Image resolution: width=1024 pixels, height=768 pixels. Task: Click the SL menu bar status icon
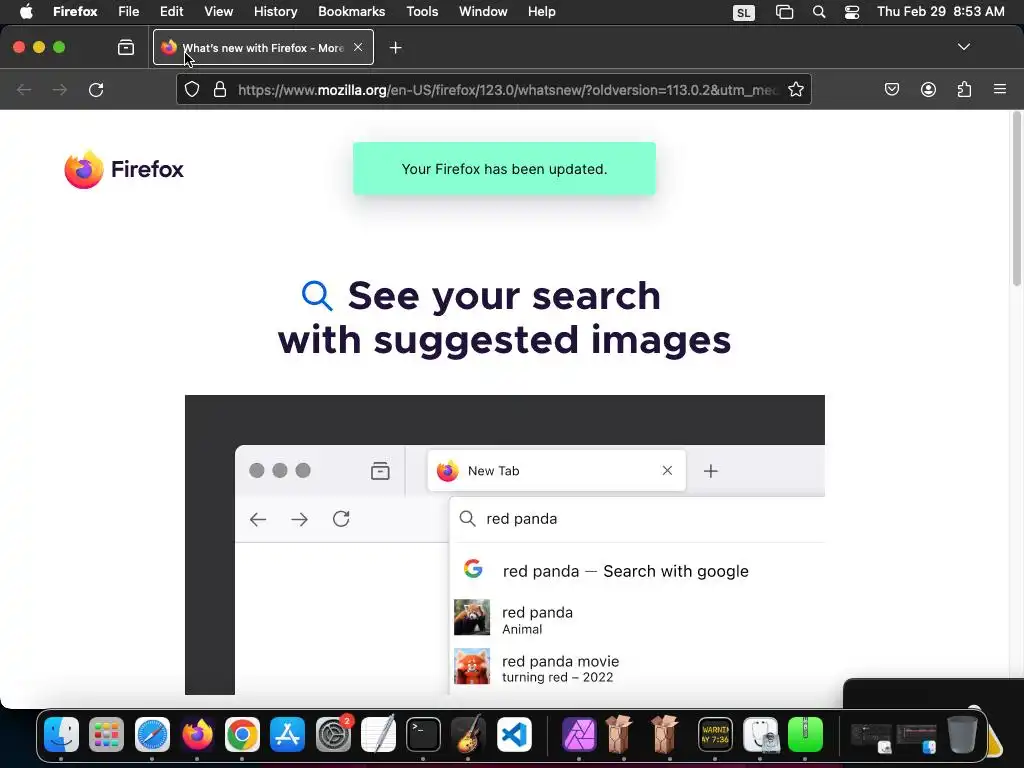(743, 12)
